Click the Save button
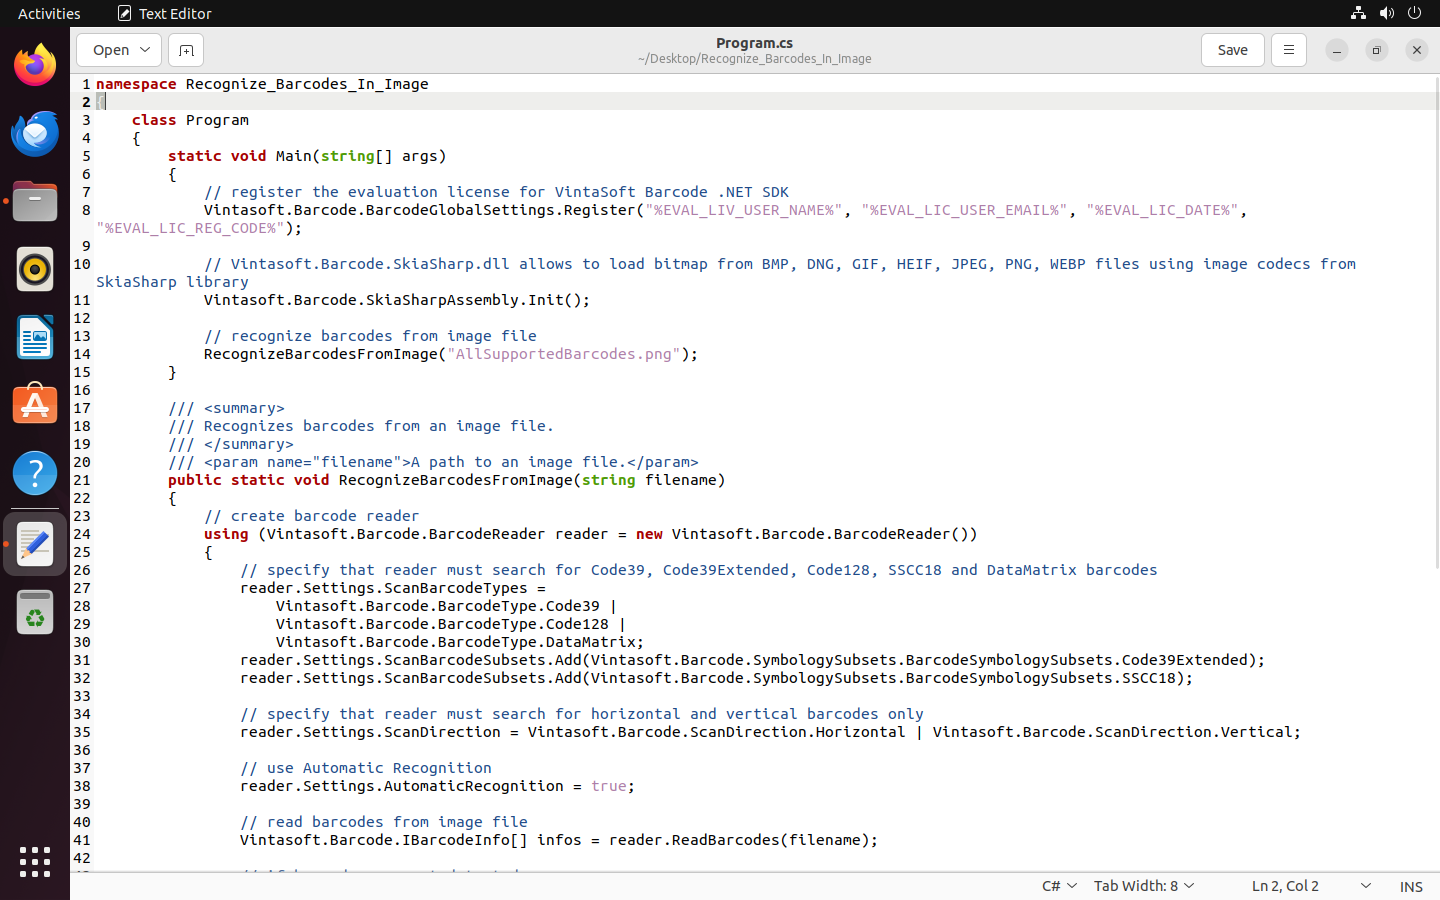This screenshot has height=900, width=1440. (1232, 50)
